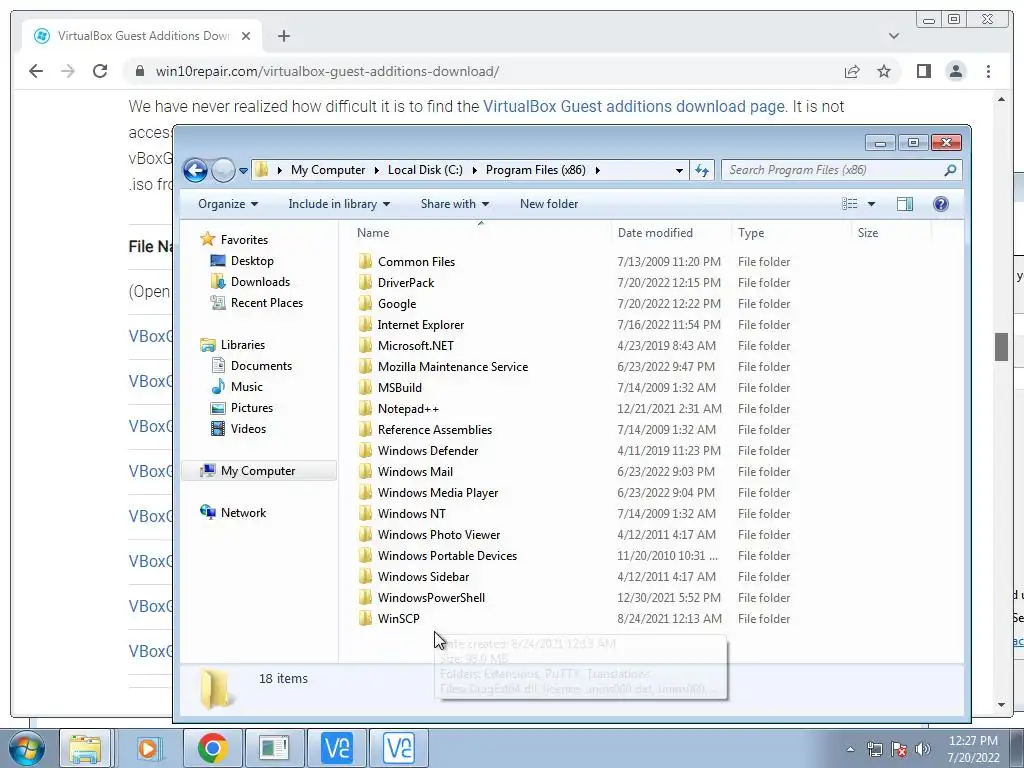Sort by the Name column header
The width and height of the screenshot is (1024, 768).
point(373,232)
